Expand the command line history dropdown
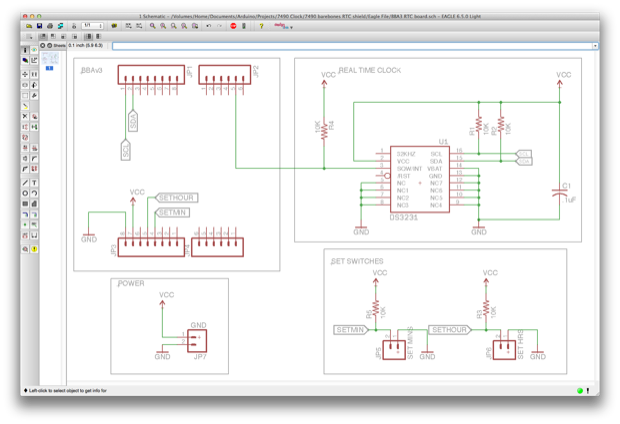Screen dimensions: 620x424 [595, 46]
